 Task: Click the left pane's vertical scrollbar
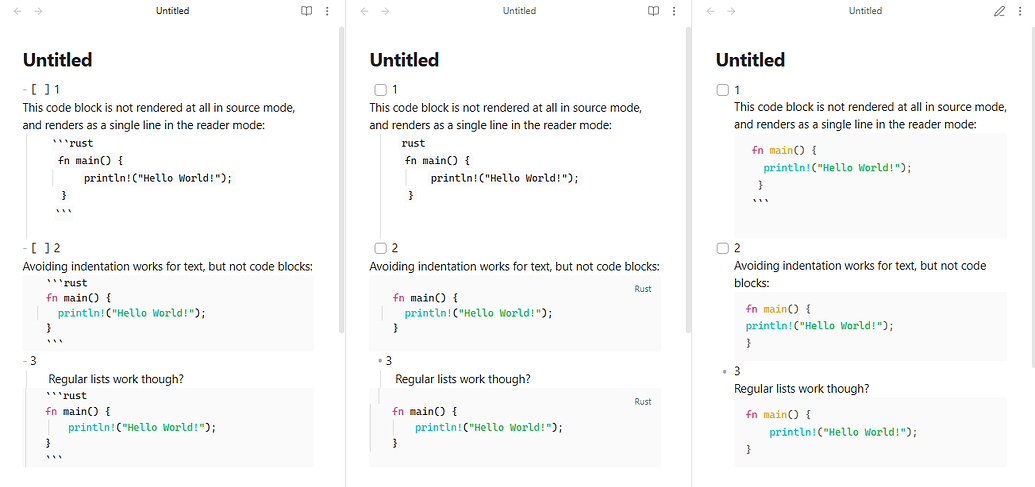(x=341, y=179)
